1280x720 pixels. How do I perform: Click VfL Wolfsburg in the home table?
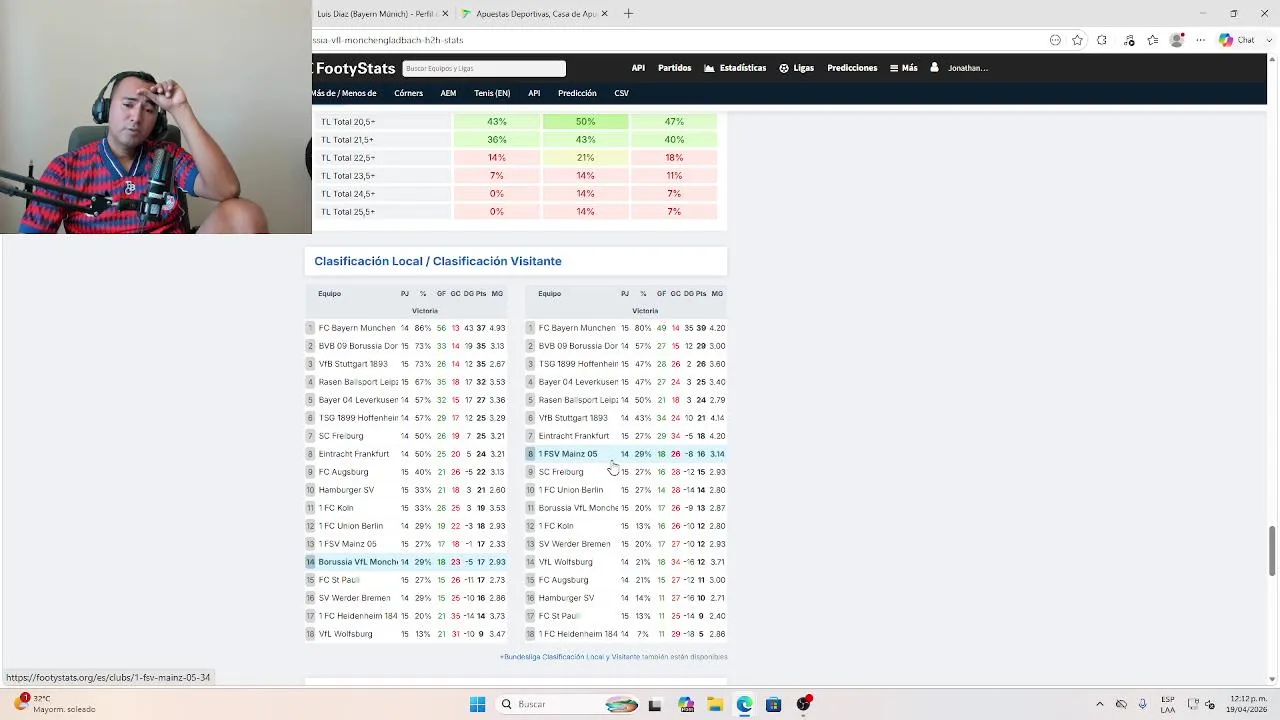click(345, 634)
